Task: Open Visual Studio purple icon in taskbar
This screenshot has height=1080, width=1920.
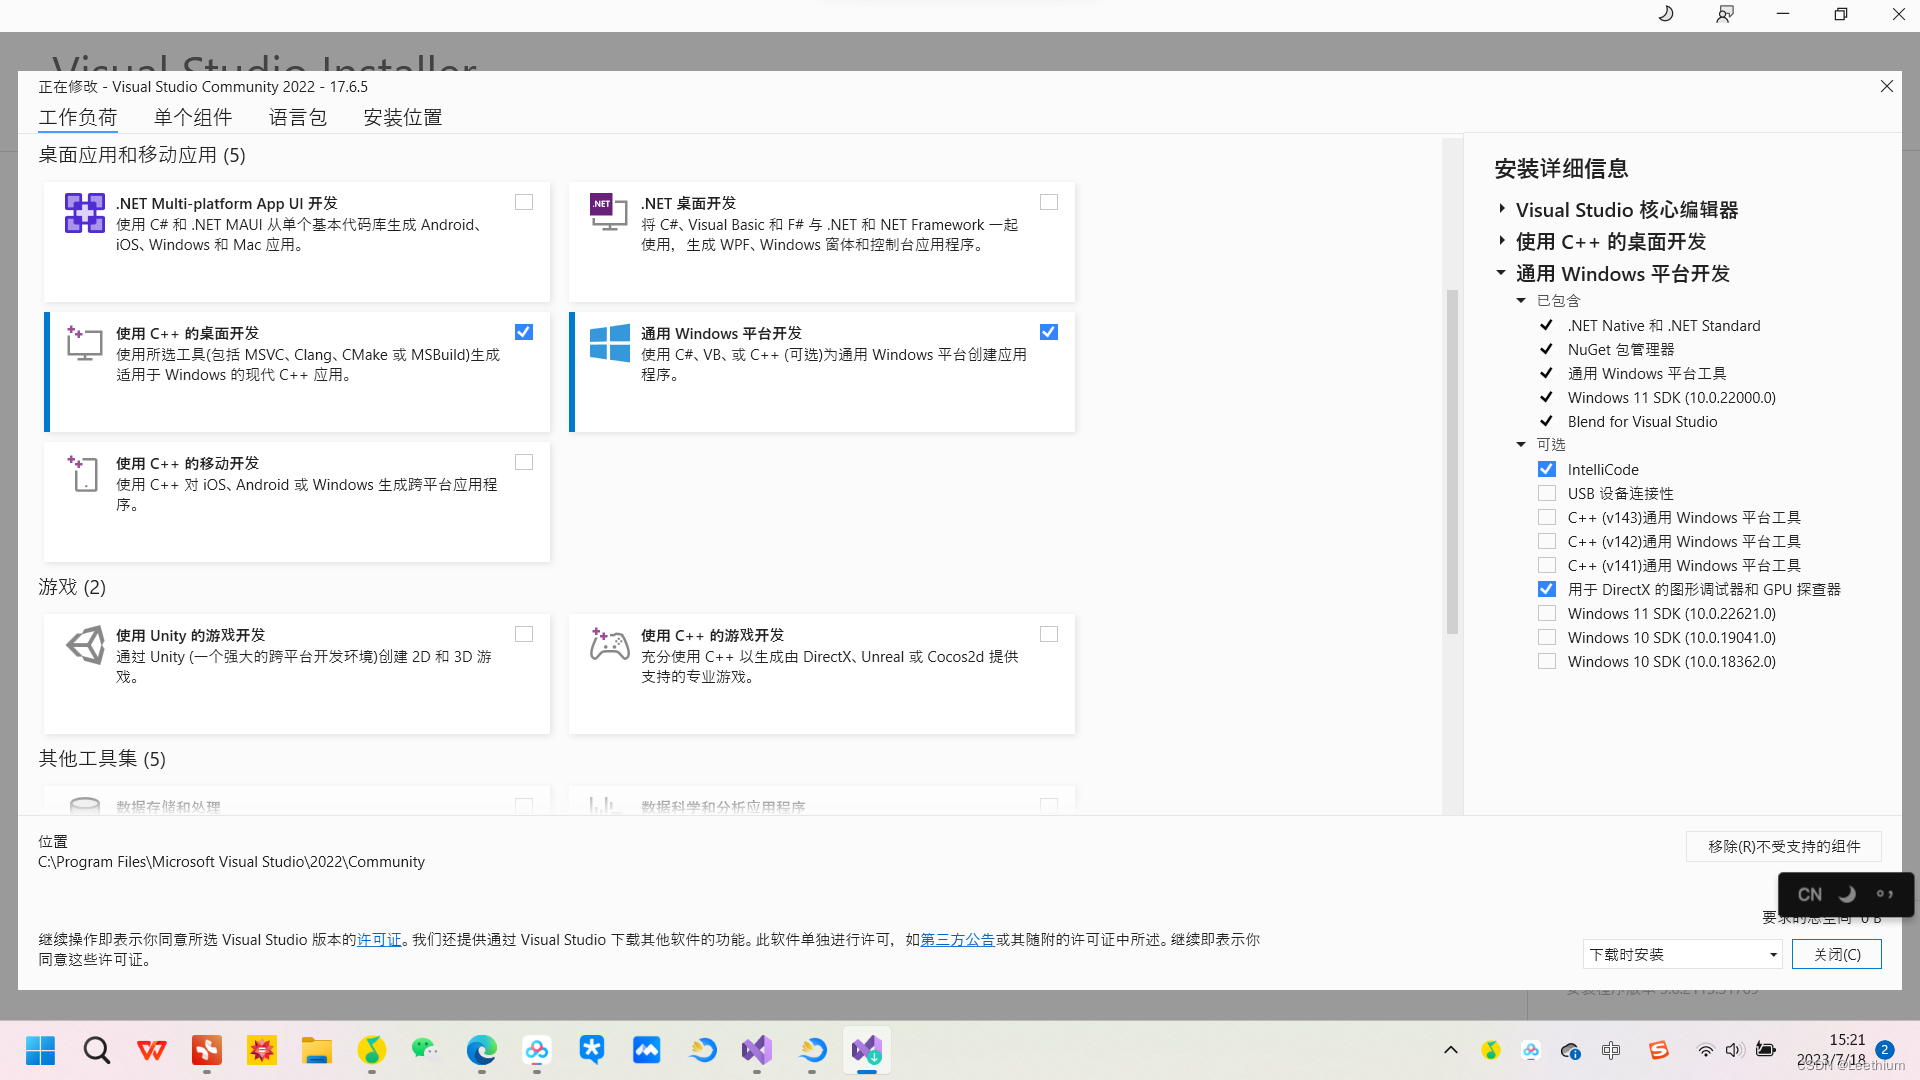Action: click(x=757, y=1050)
